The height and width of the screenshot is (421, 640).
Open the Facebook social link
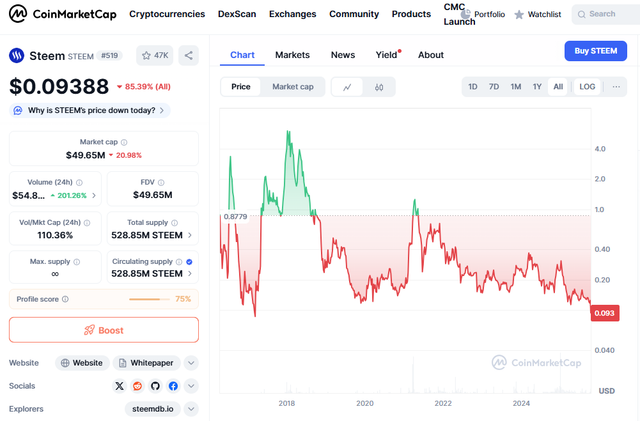[x=172, y=385]
